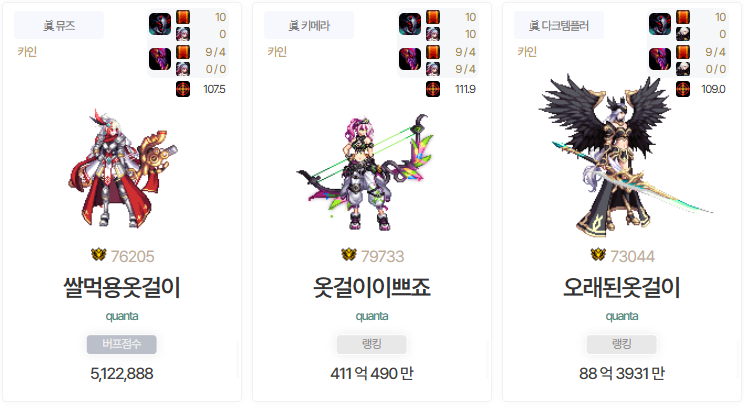744x410 pixels.
Task: Toggle the 랭킹 badge under 옷걸이이쁘죠
Action: (372, 344)
